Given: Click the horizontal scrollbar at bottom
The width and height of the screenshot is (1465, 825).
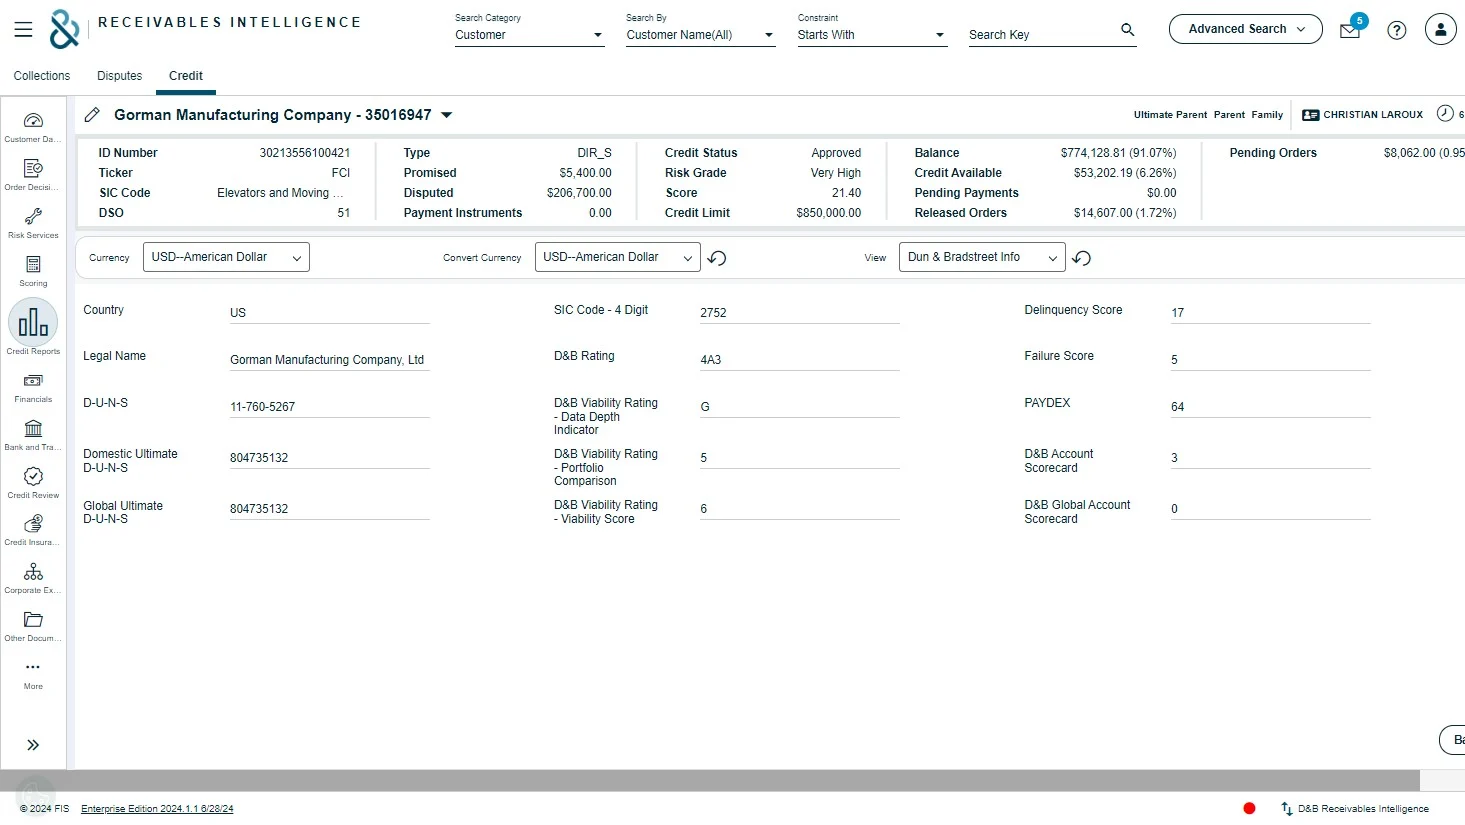Looking at the screenshot, I should 710,780.
